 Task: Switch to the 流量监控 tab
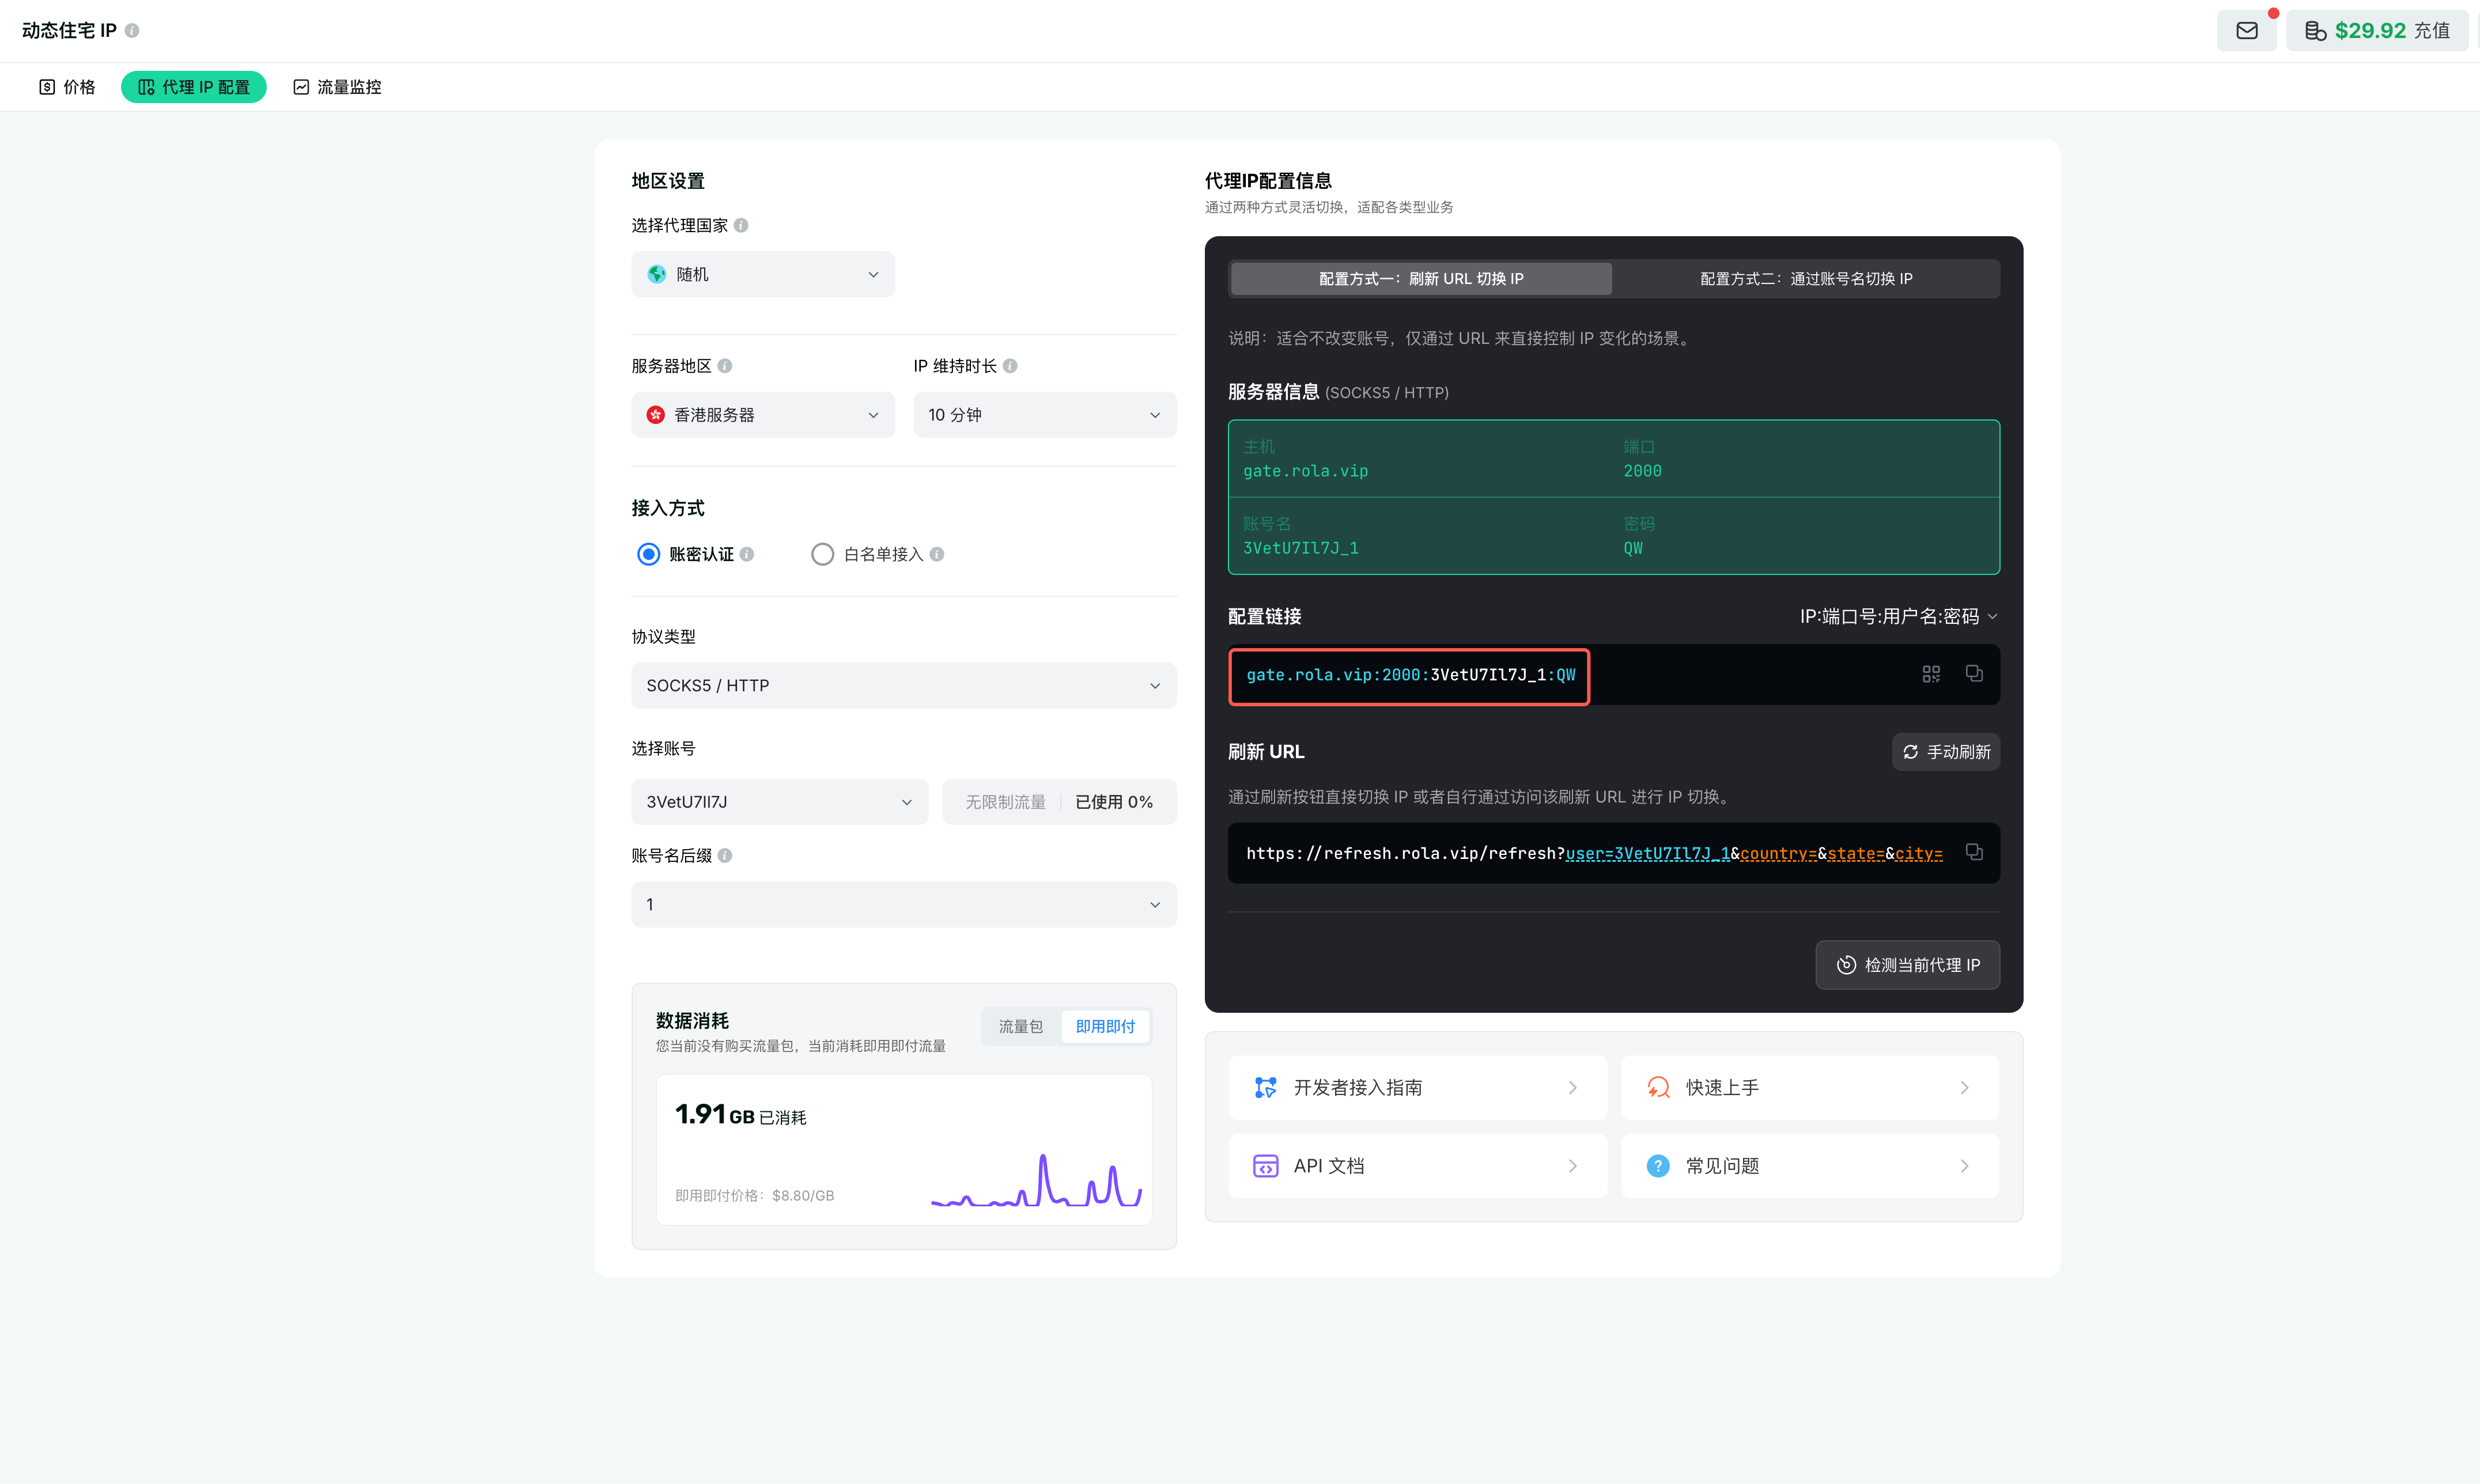click(x=337, y=87)
